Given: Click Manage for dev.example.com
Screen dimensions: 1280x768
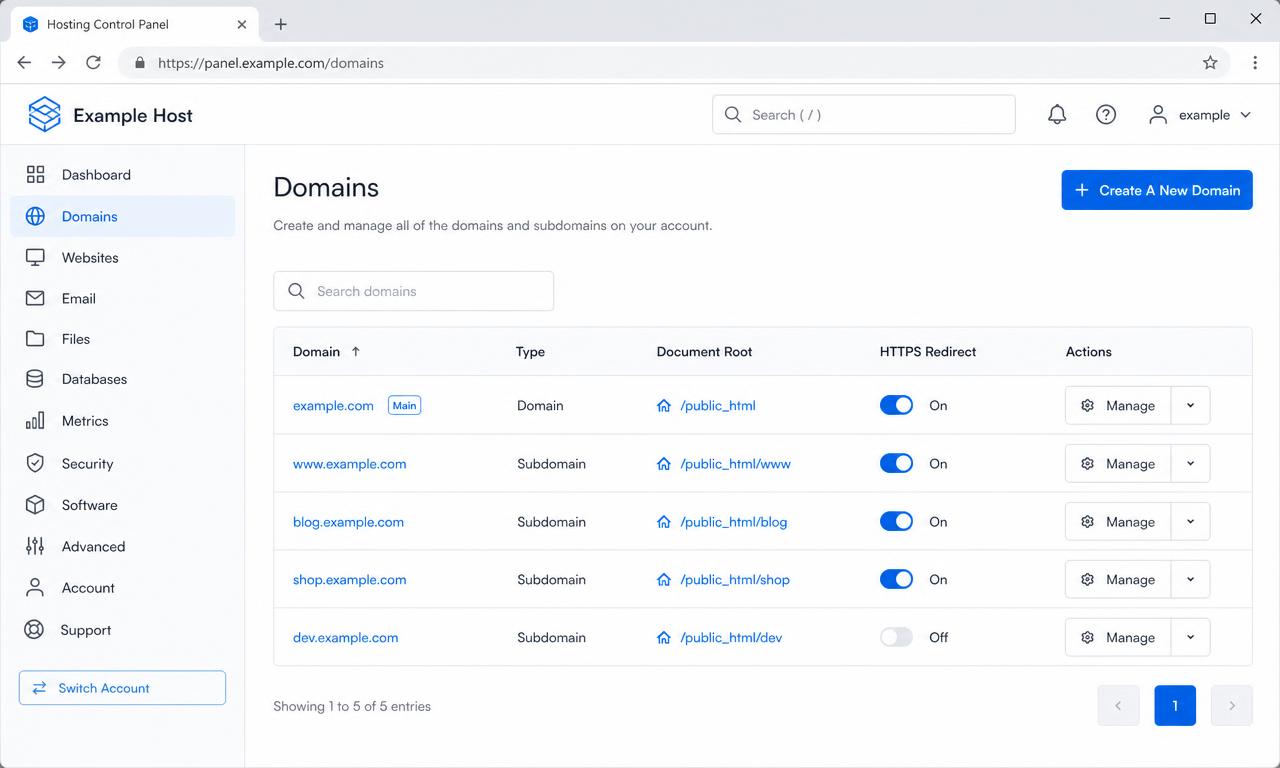Looking at the screenshot, I should pos(1118,638).
